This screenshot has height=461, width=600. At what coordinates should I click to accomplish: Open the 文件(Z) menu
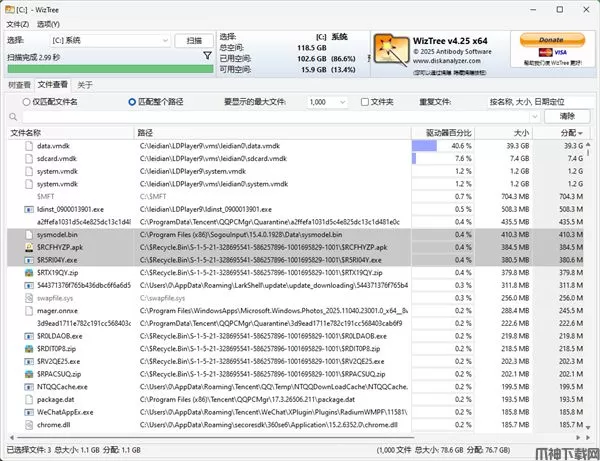click(x=17, y=23)
